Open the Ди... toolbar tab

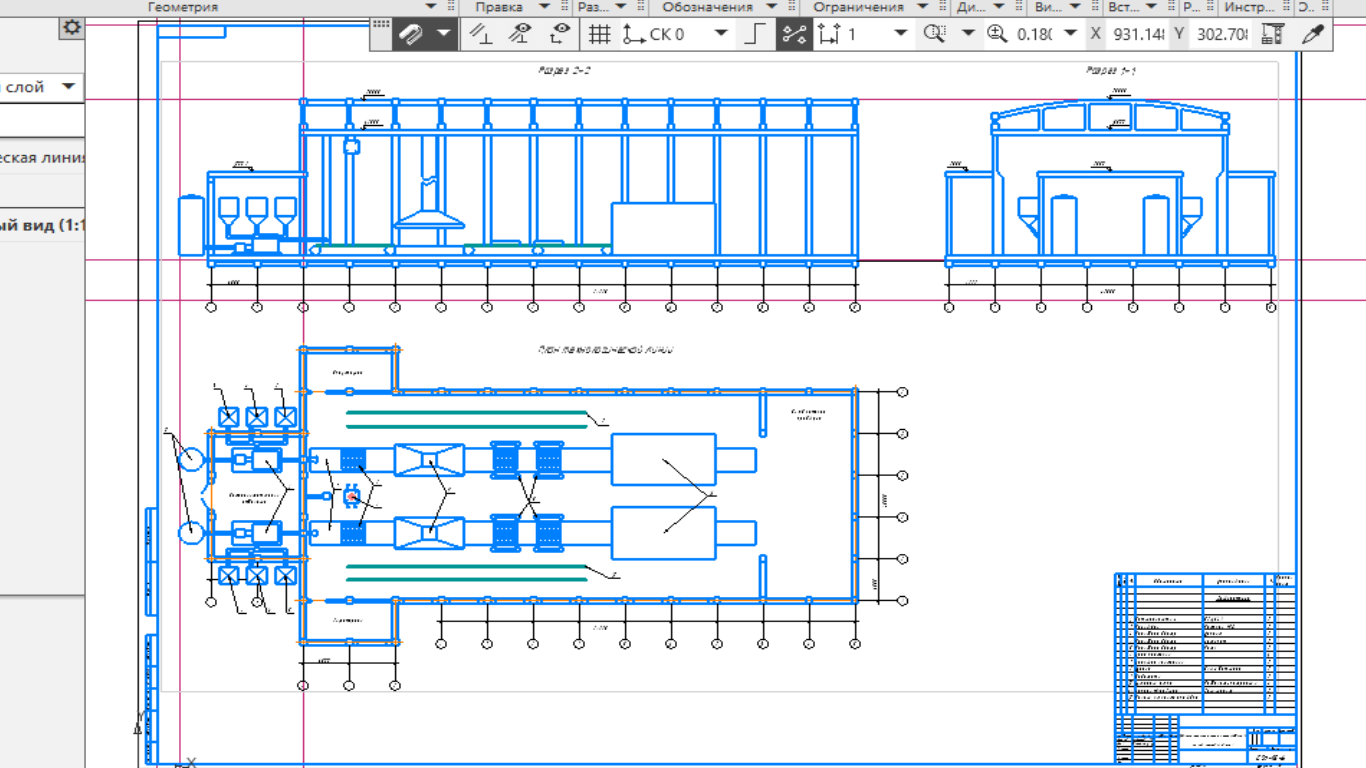click(972, 7)
